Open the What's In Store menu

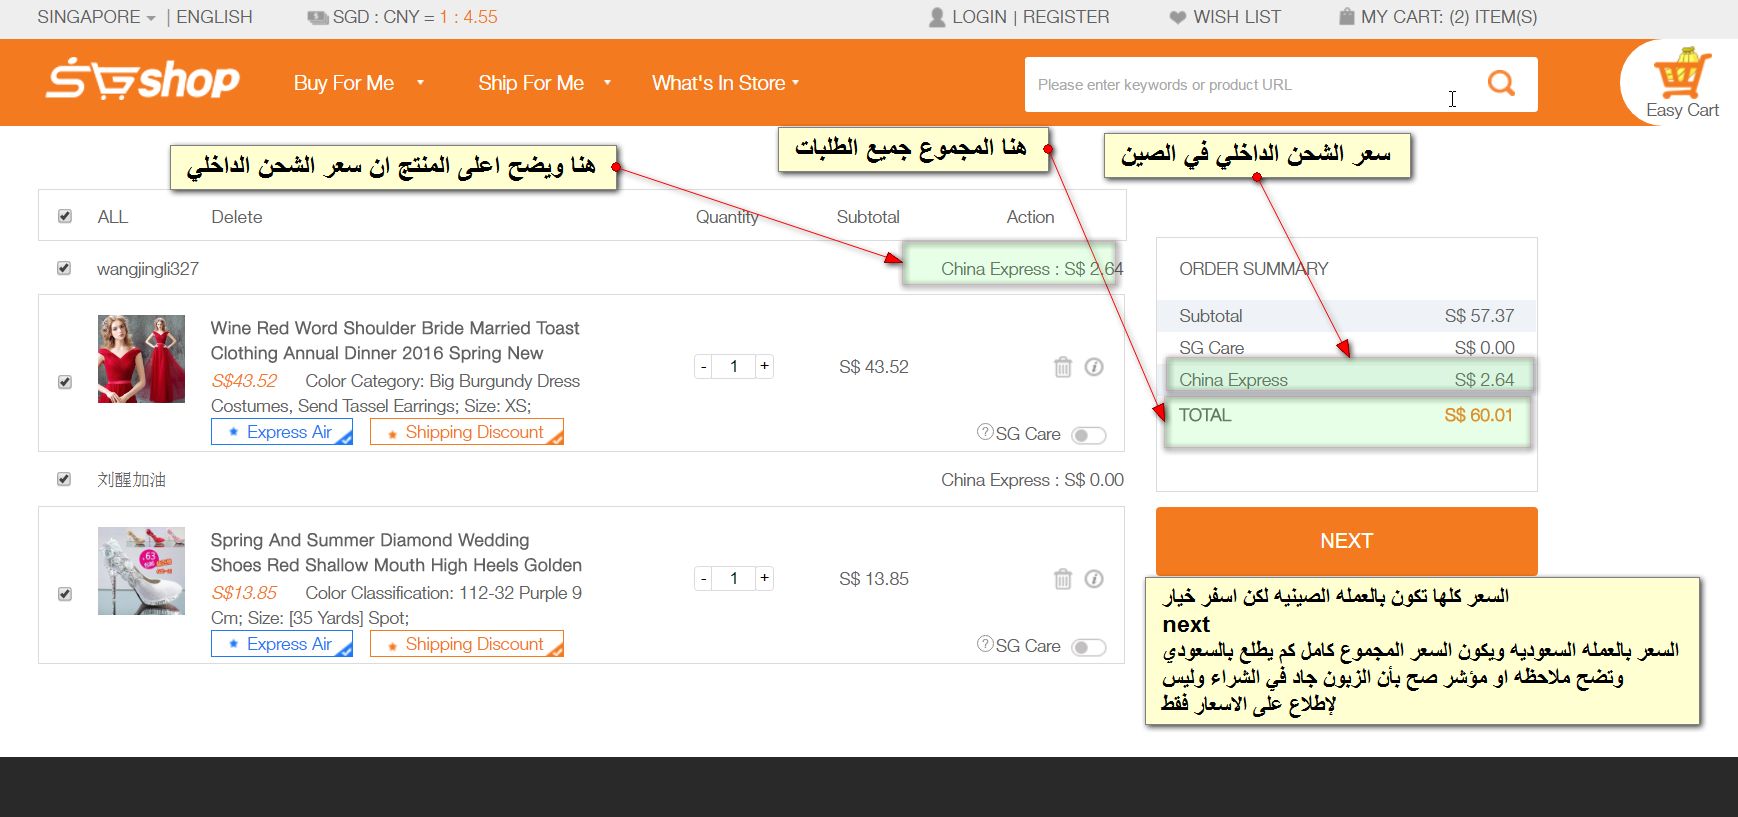pyautogui.click(x=725, y=83)
